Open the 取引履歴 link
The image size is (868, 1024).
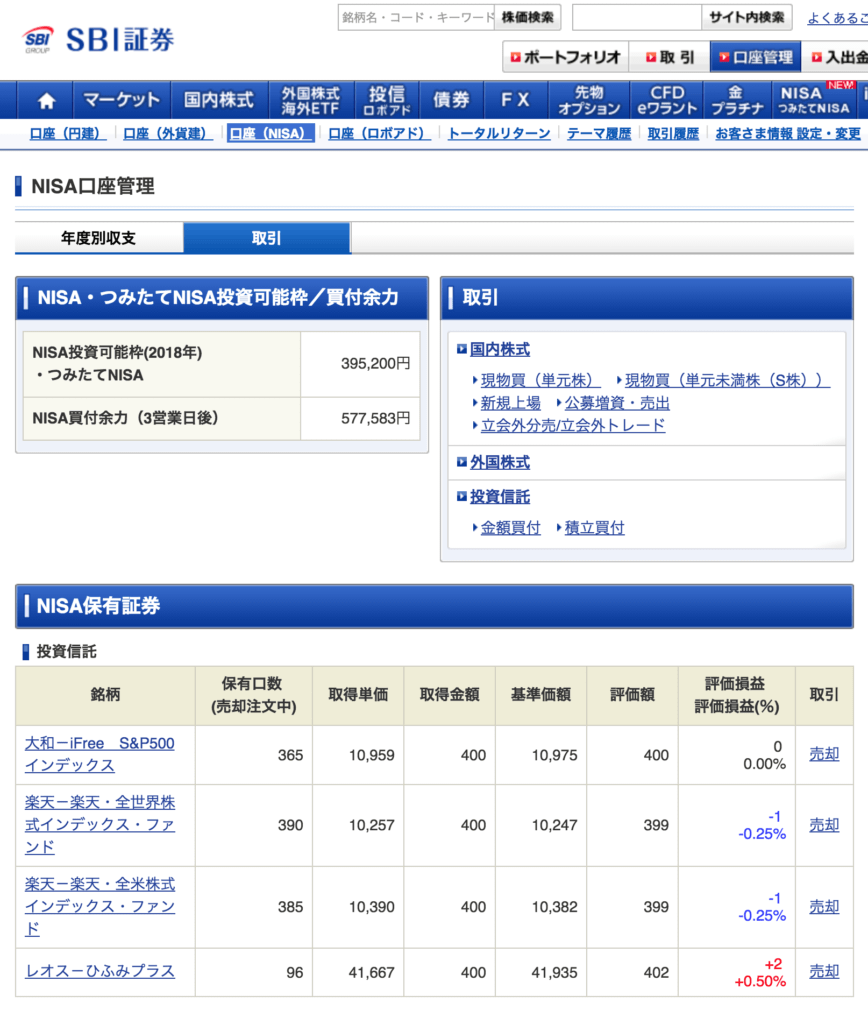673,134
